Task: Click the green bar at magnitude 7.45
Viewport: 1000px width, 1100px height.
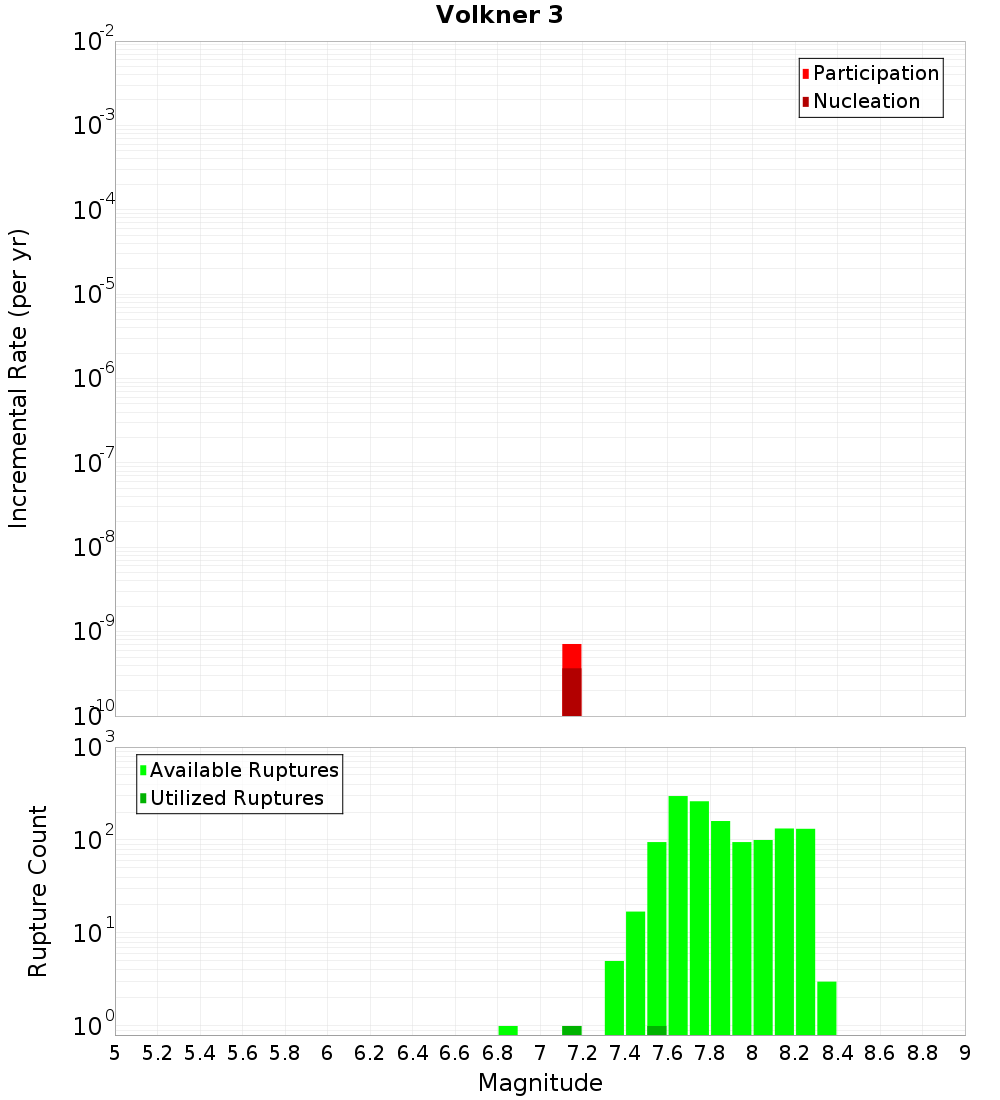Action: 635,974
